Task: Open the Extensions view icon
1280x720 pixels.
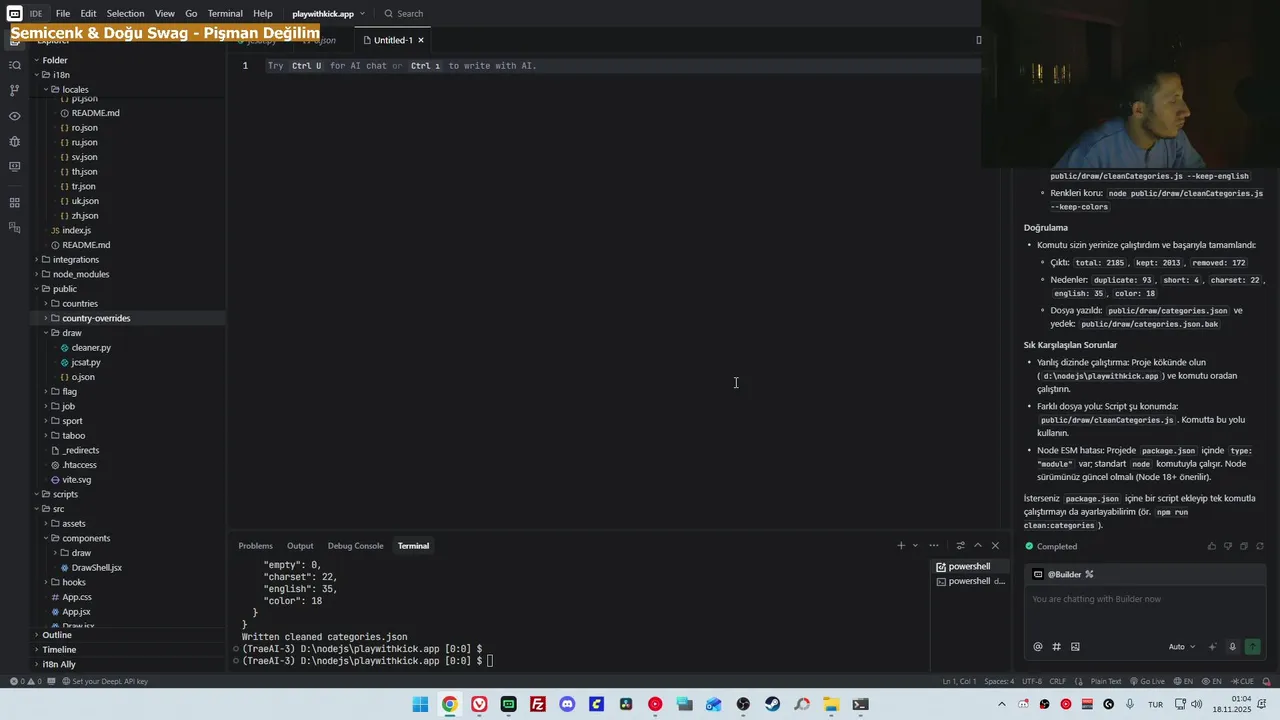Action: coord(14,203)
